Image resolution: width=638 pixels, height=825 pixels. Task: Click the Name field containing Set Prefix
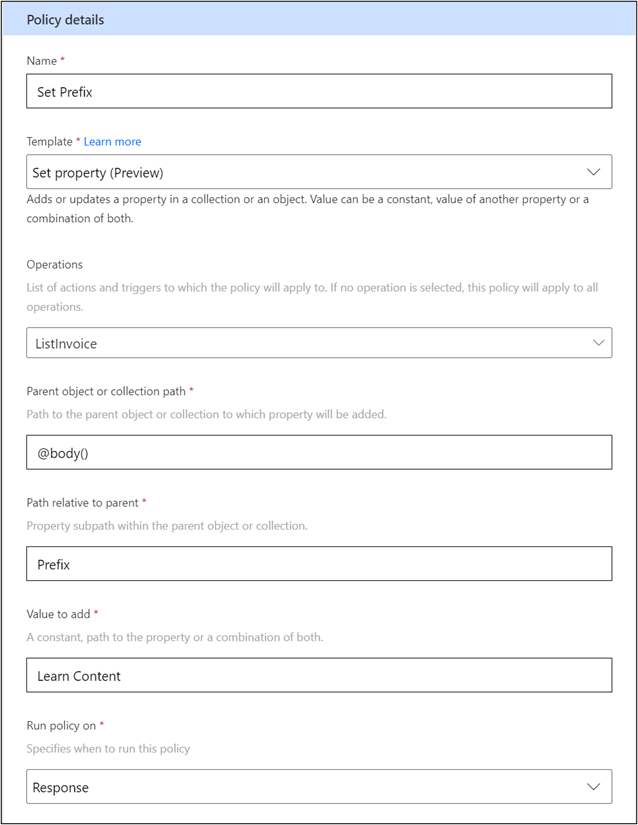319,91
